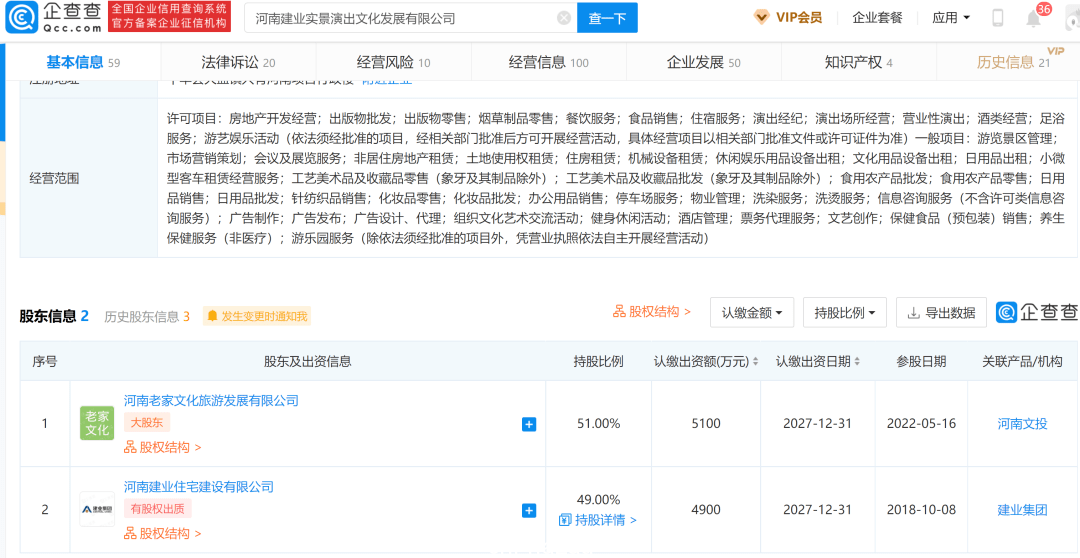The image size is (1080, 558).
Task: Switch to the 历史信息 tab
Action: 1012,63
